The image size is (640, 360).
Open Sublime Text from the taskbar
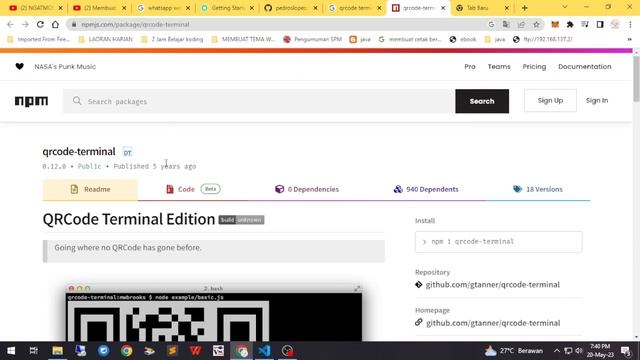click(172, 351)
